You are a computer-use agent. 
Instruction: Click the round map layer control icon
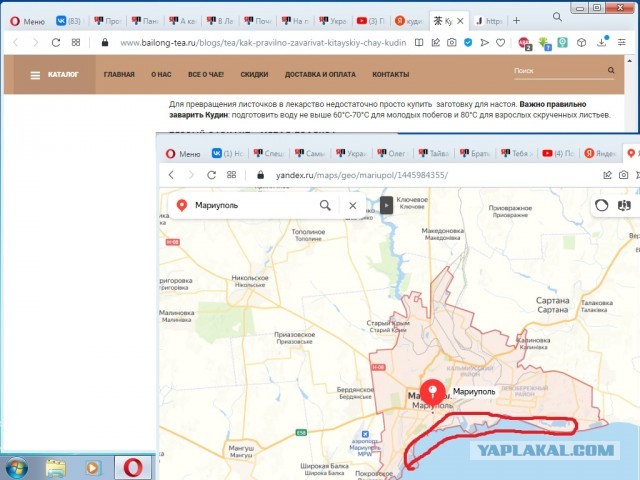(602, 205)
